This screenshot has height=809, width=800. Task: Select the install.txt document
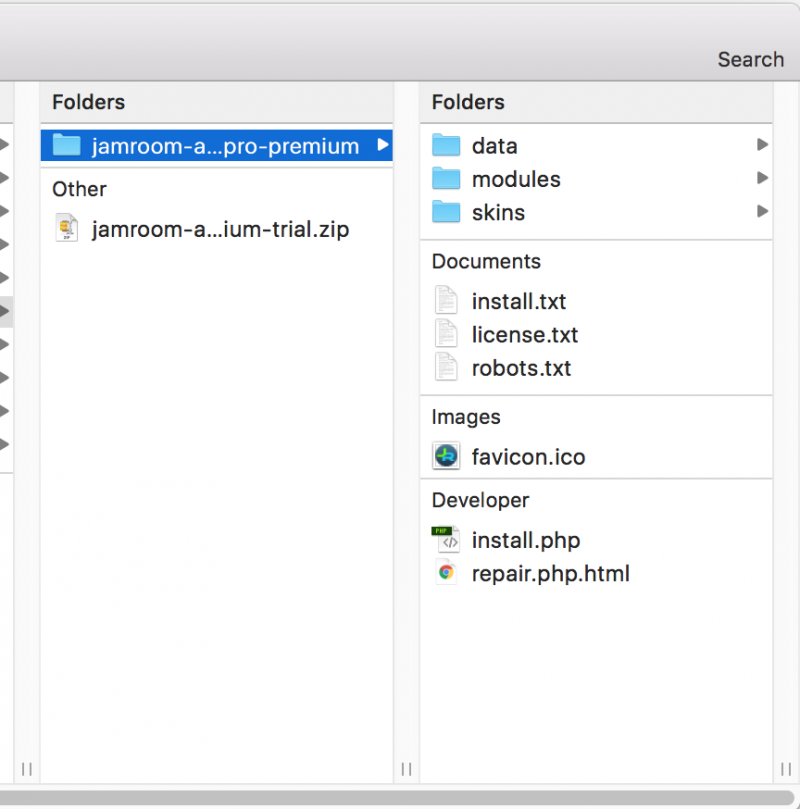click(x=518, y=301)
